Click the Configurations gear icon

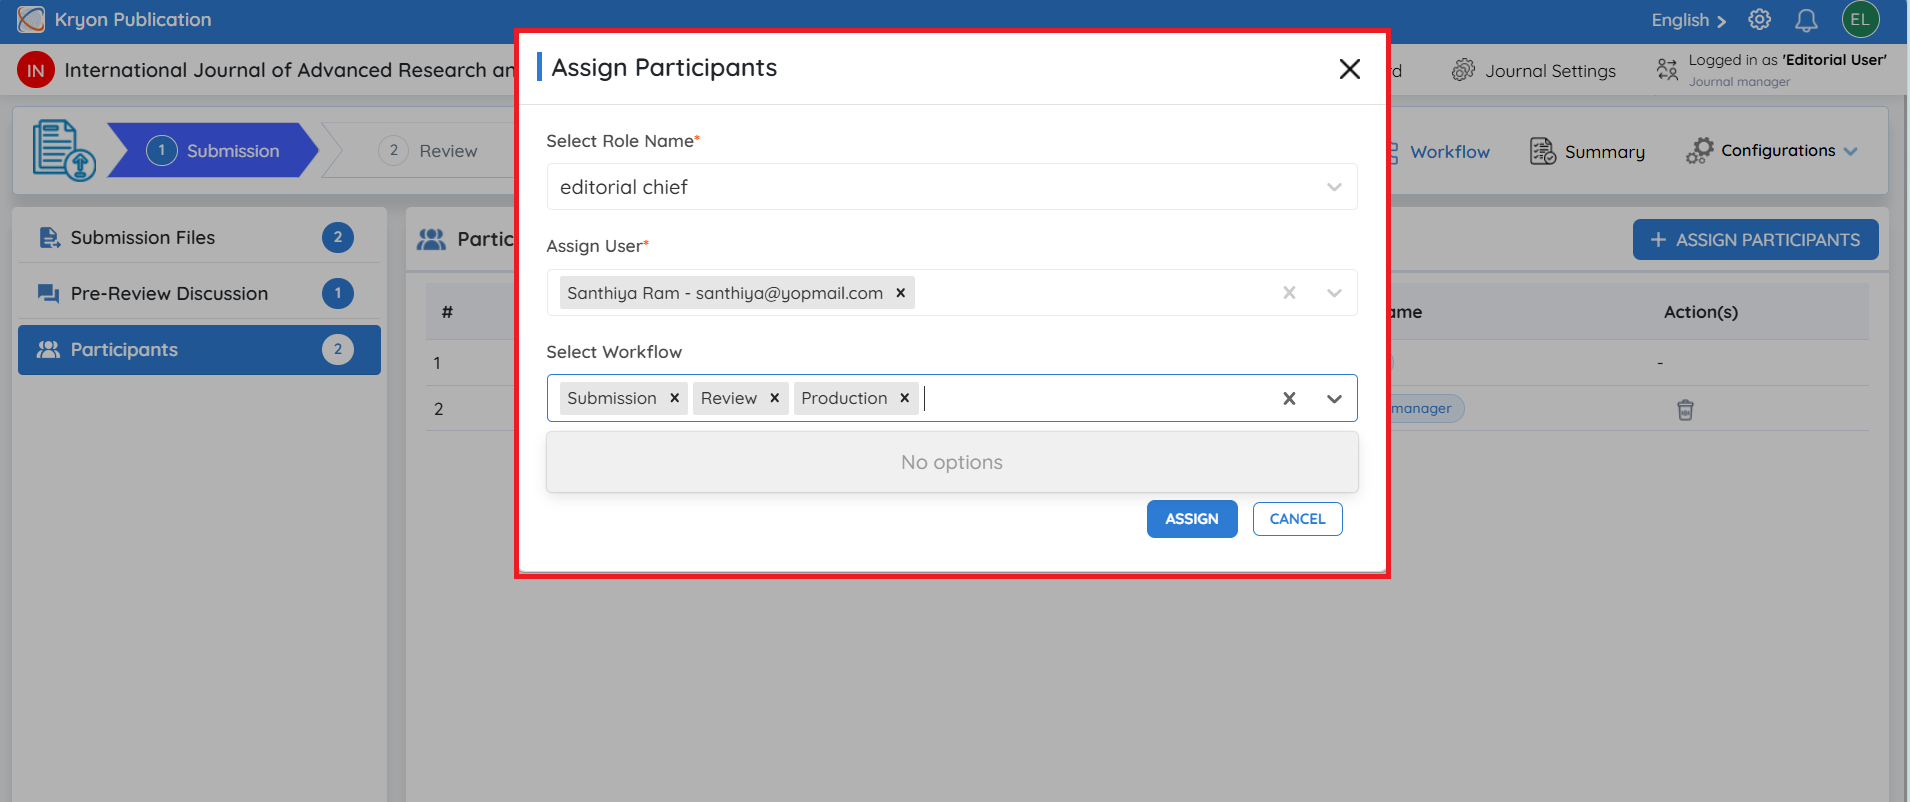pyautogui.click(x=1699, y=151)
